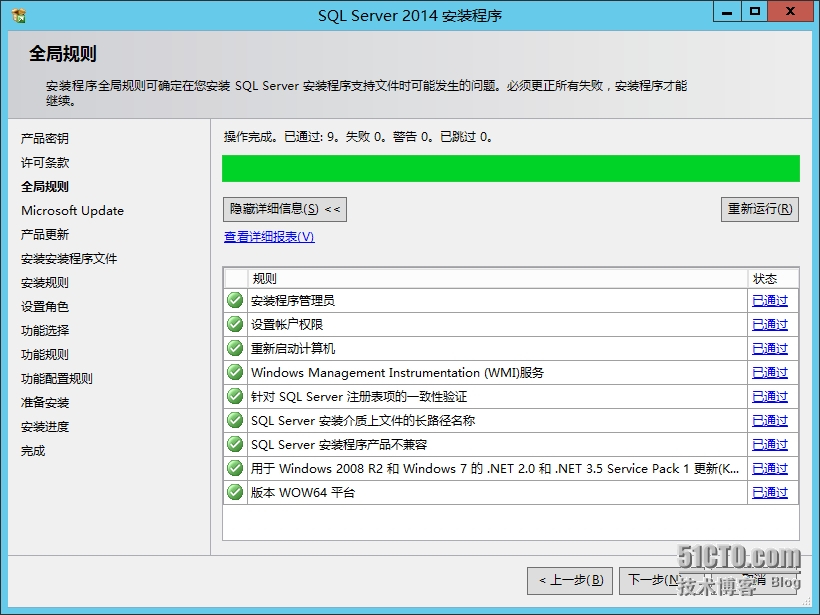The height and width of the screenshot is (615, 820).
Task: Click check icon for 安装程序产品不兼容 rule
Action: pyautogui.click(x=235, y=445)
